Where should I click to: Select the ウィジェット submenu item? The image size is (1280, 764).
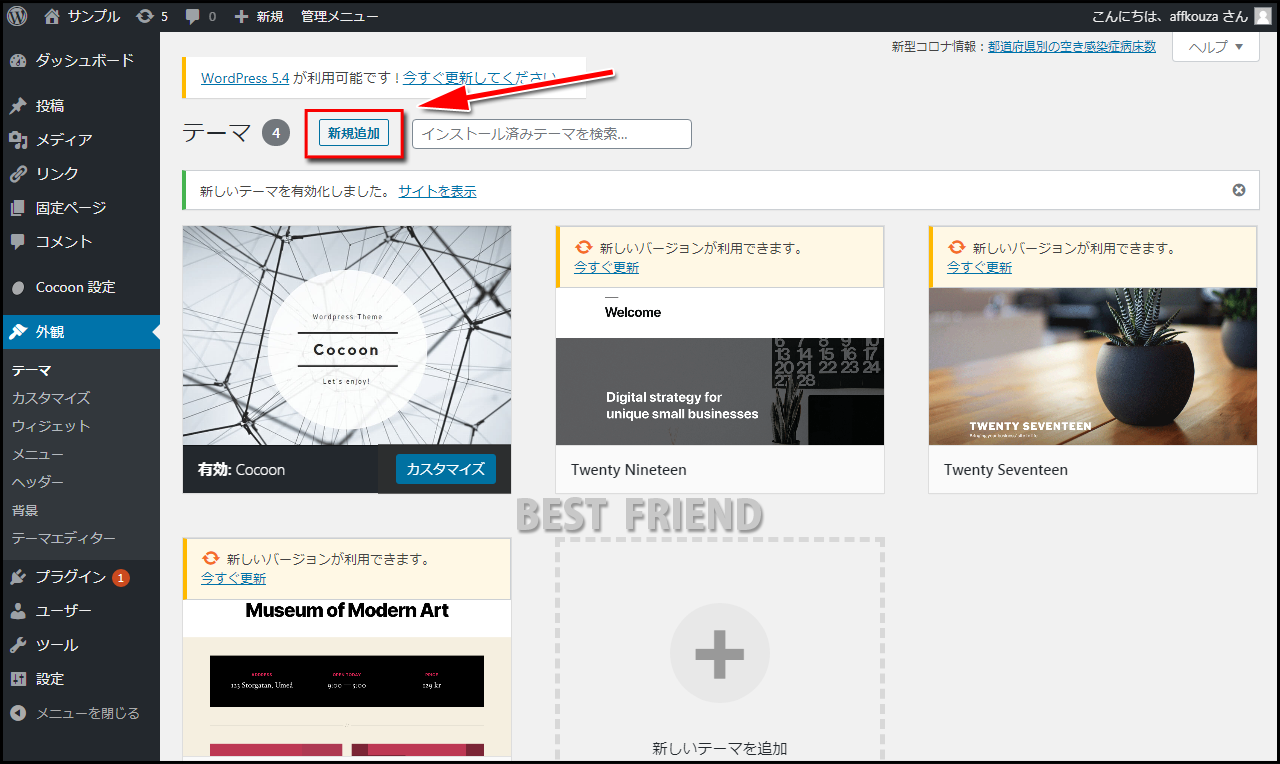point(51,426)
